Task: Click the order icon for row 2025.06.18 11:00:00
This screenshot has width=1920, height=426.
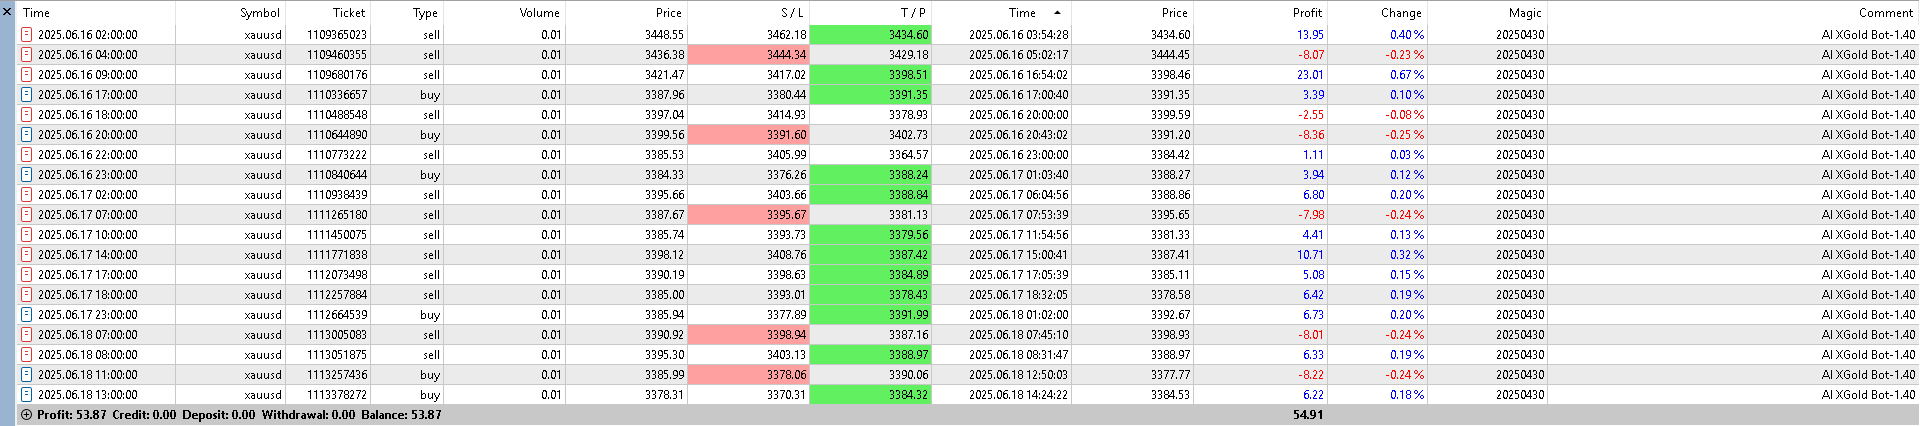Action: [27, 374]
